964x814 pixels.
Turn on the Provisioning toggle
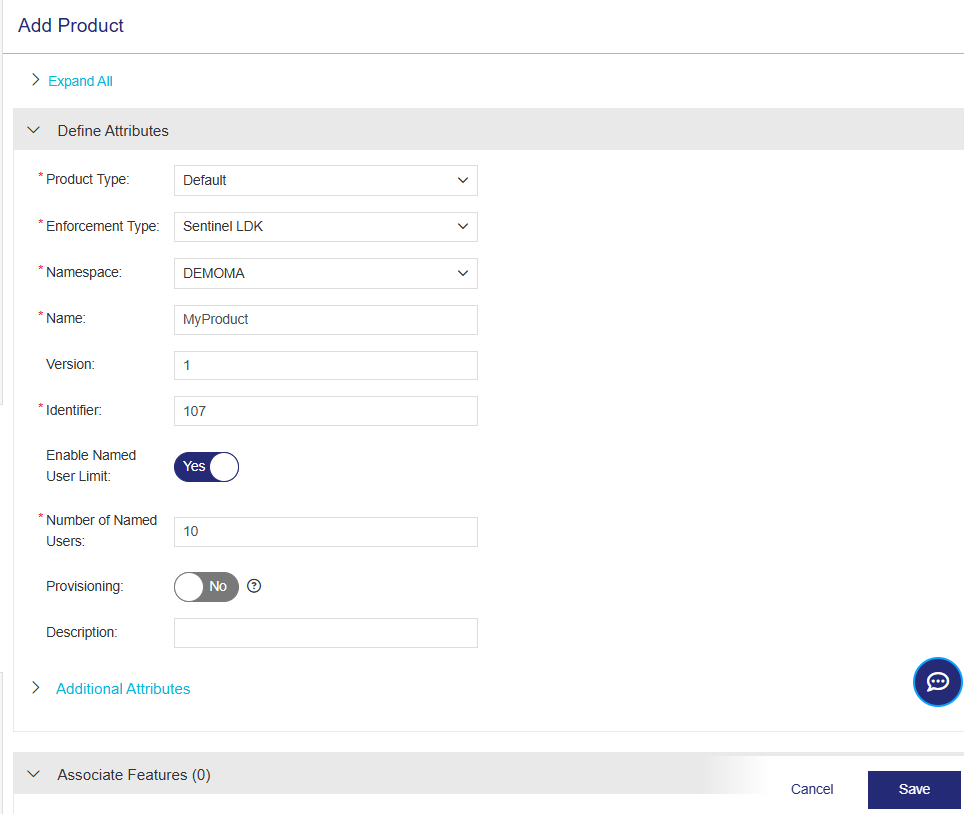point(207,587)
